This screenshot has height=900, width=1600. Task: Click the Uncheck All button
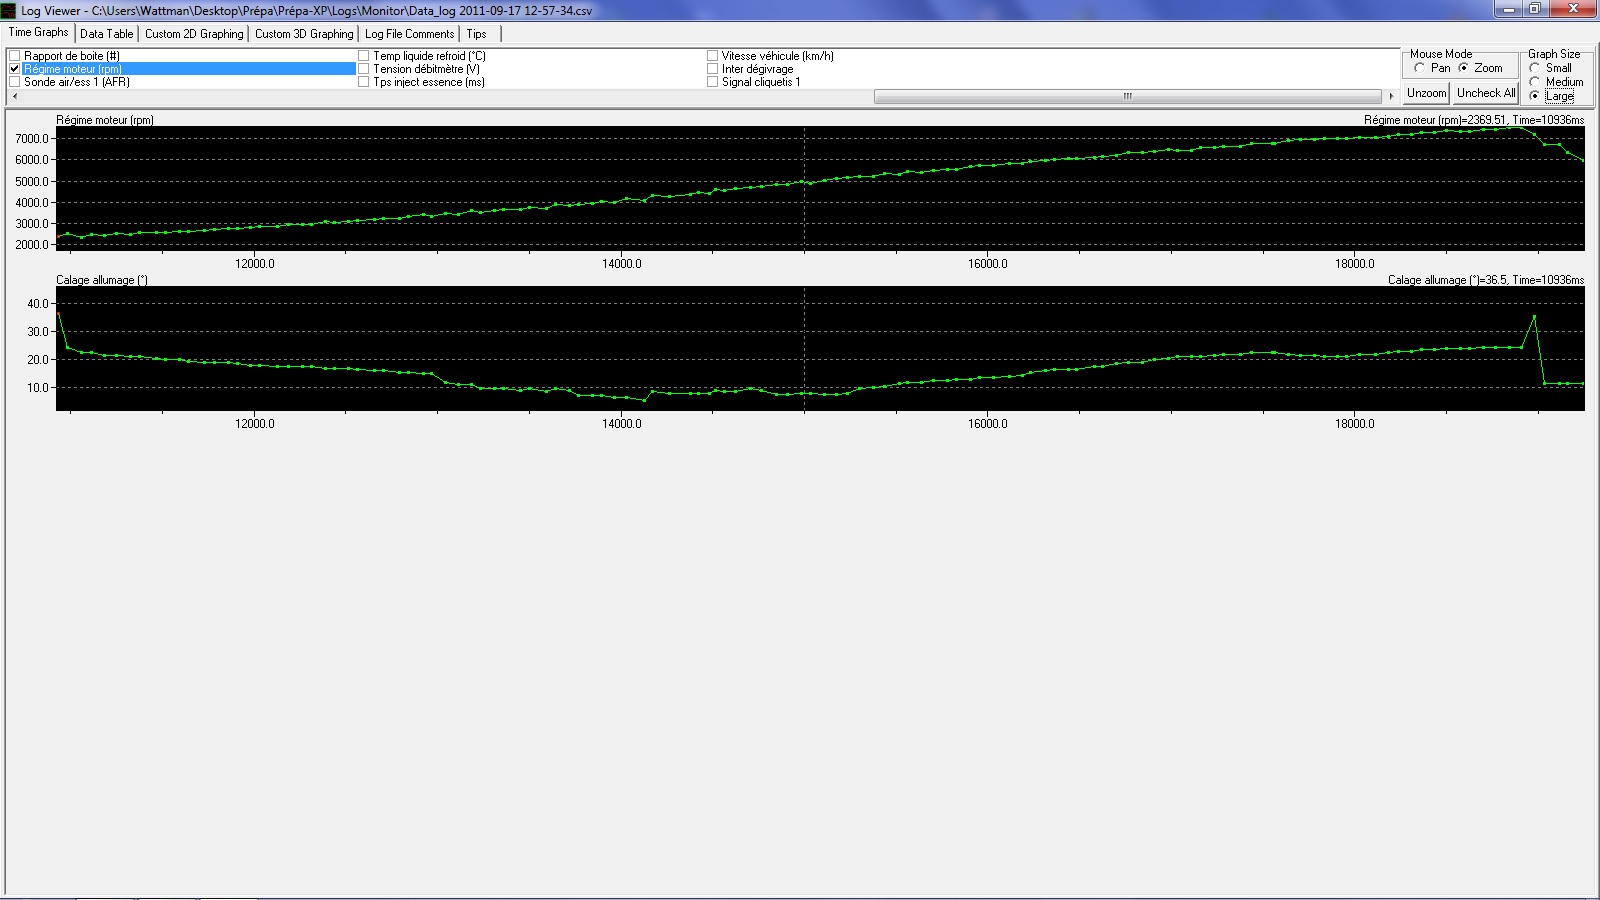[x=1486, y=93]
